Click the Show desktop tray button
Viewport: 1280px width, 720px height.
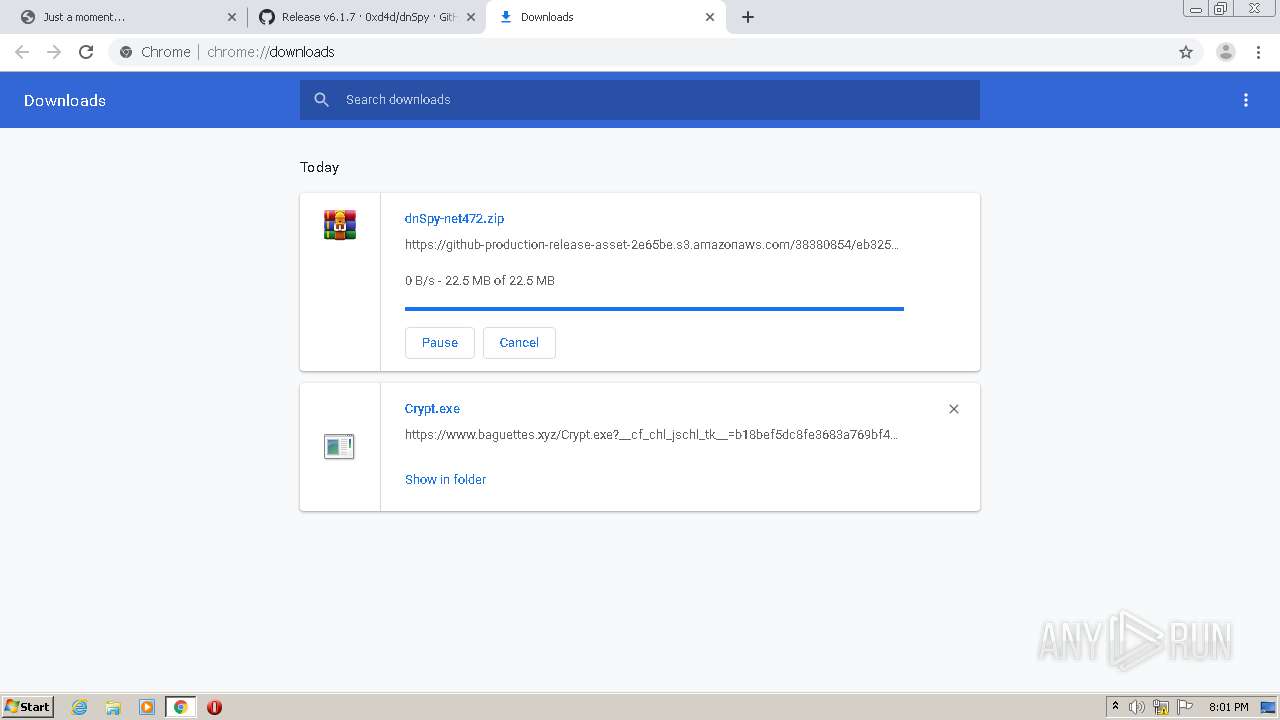pyautogui.click(x=1269, y=707)
